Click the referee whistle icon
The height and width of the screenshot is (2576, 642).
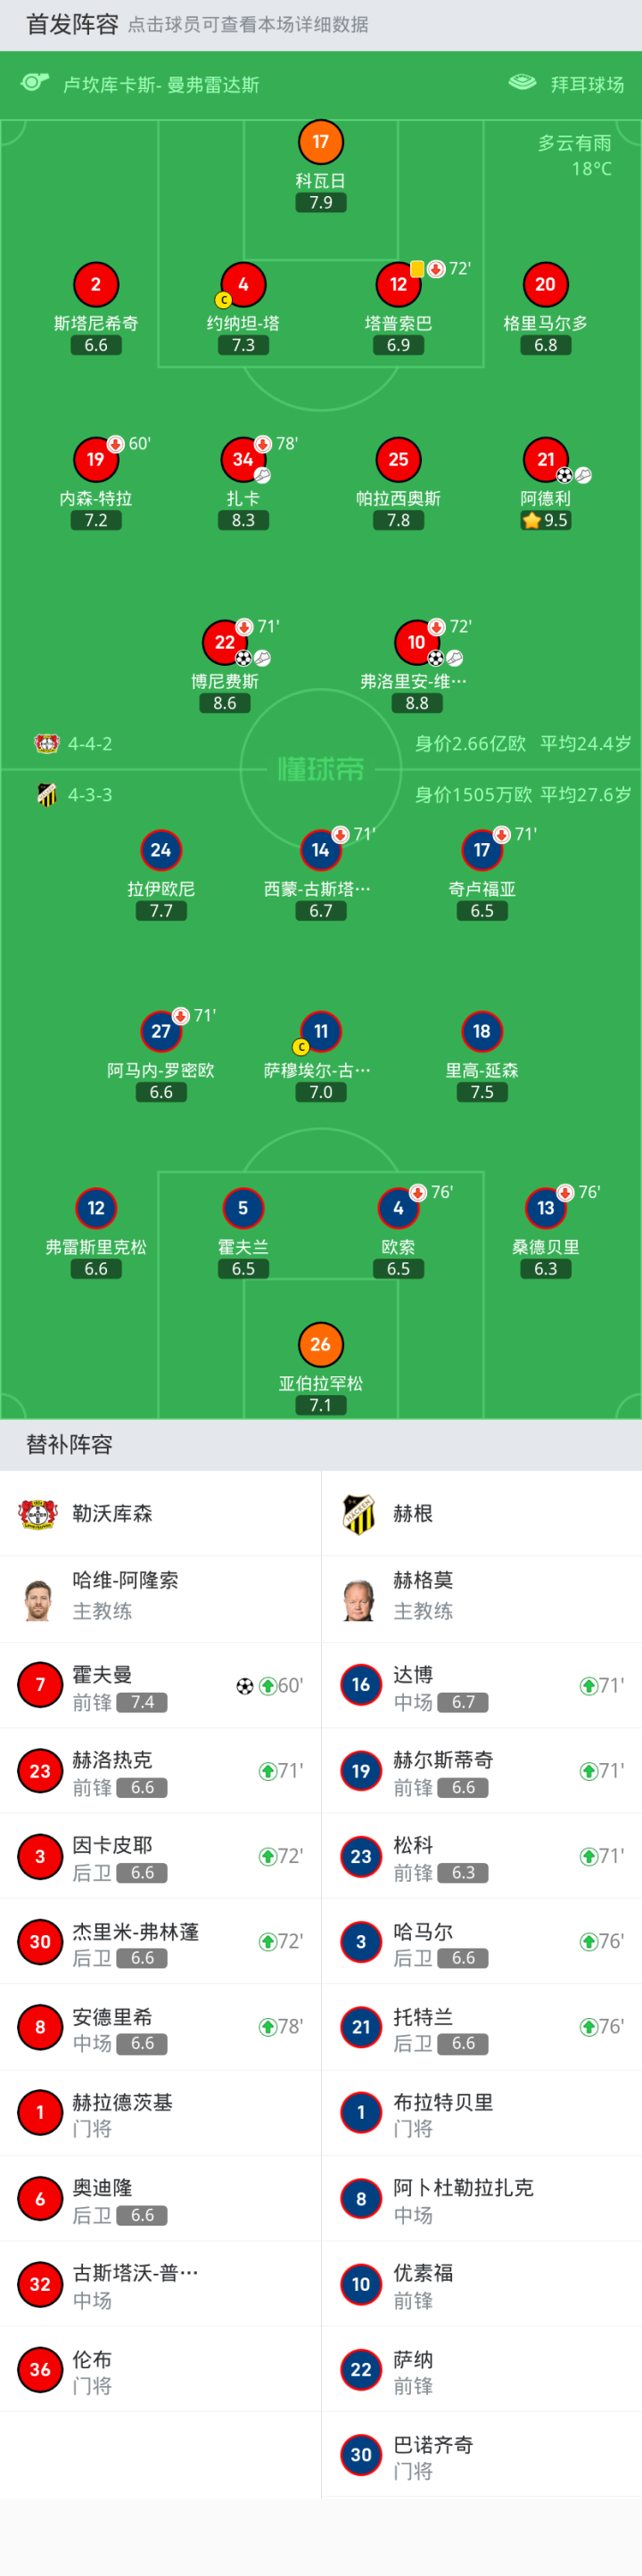click(x=35, y=83)
